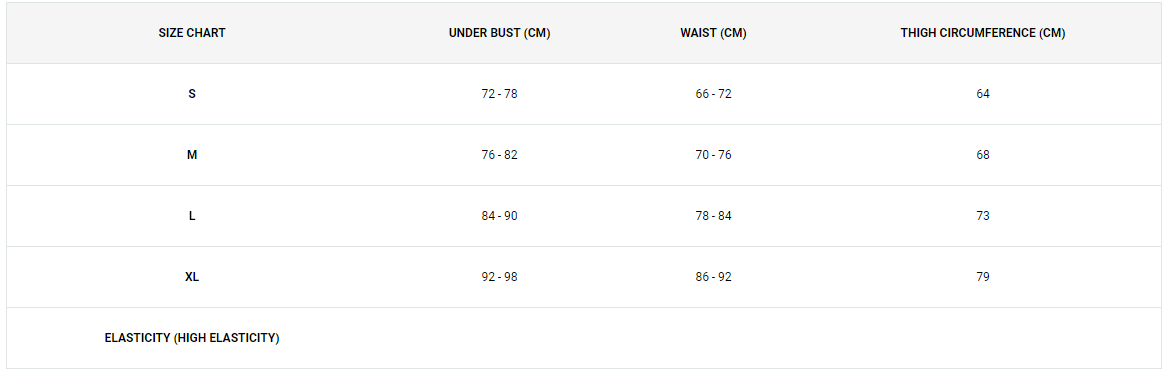Click thigh circumference value 79
Viewport: 1170px width, 373px height.
[983, 277]
